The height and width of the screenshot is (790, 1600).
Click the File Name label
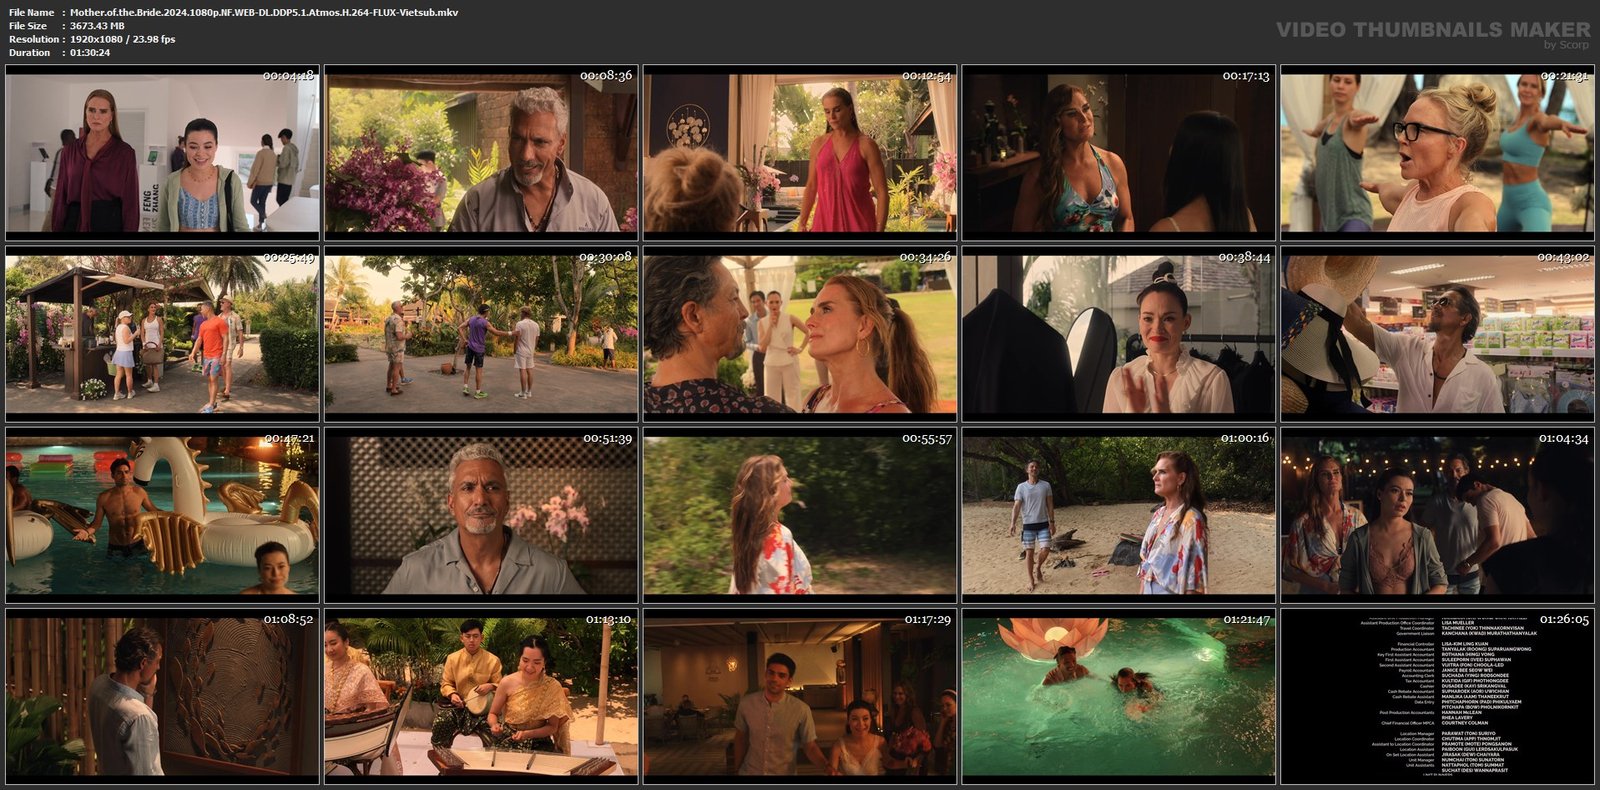pyautogui.click(x=31, y=12)
